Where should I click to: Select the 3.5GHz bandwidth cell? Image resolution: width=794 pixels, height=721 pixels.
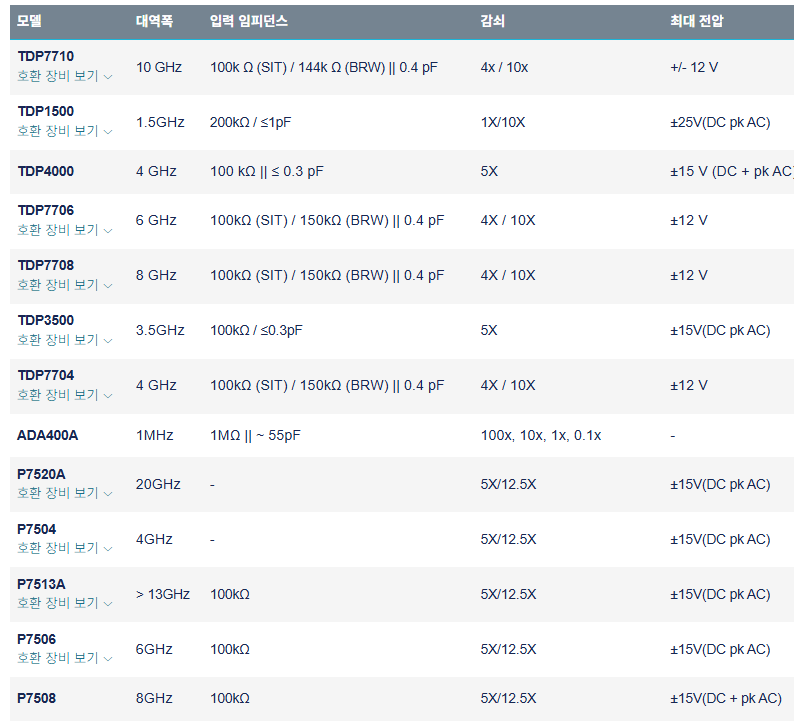pos(160,331)
